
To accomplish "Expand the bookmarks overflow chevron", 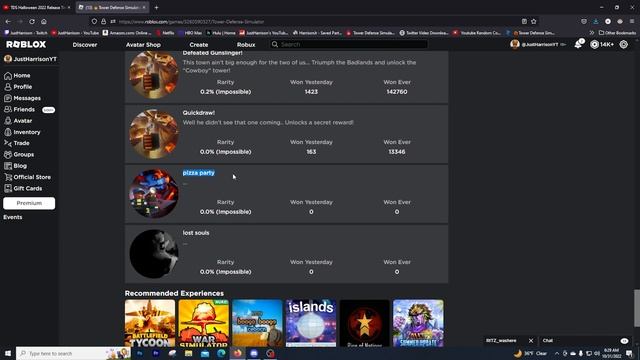I will [x=591, y=33].
